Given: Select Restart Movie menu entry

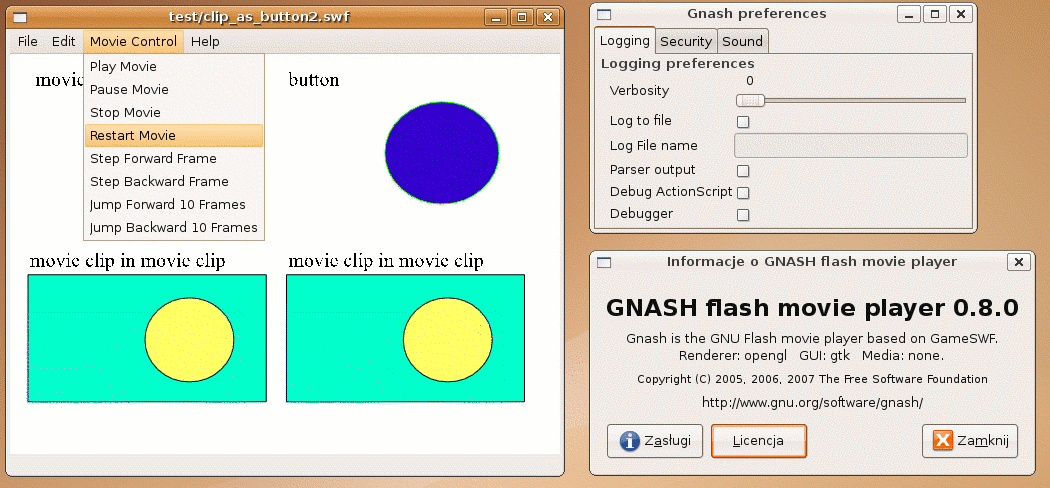Looking at the screenshot, I should tap(173, 135).
